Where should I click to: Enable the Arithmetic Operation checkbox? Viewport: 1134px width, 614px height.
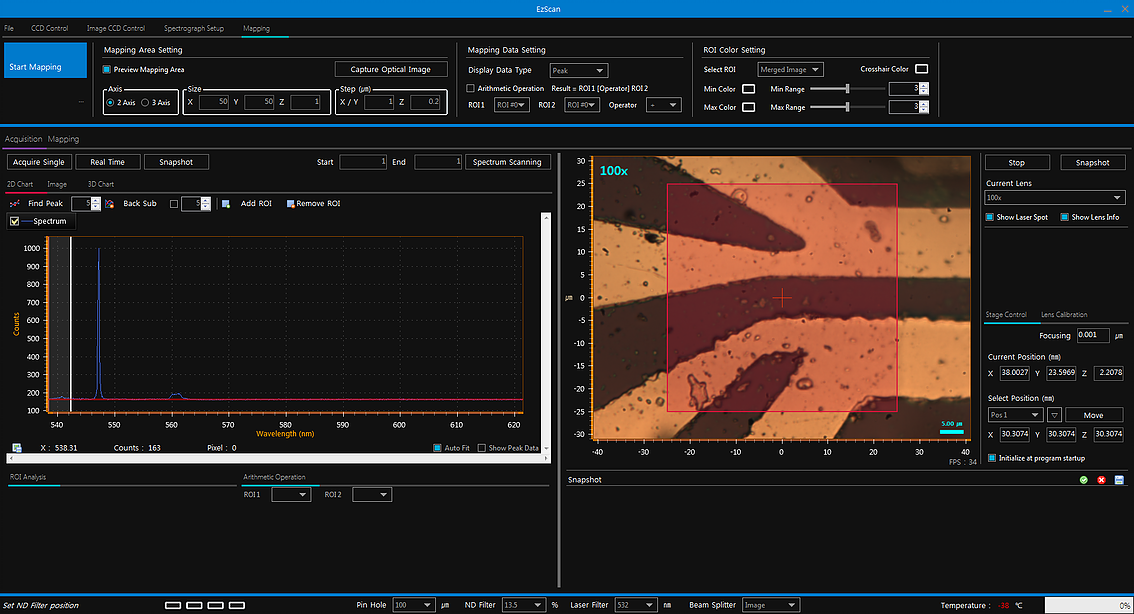click(471, 88)
